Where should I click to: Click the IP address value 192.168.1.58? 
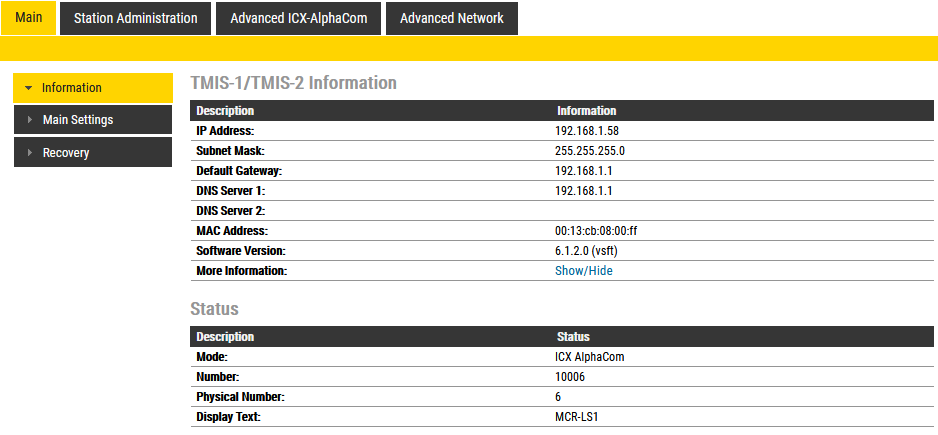pyautogui.click(x=588, y=131)
